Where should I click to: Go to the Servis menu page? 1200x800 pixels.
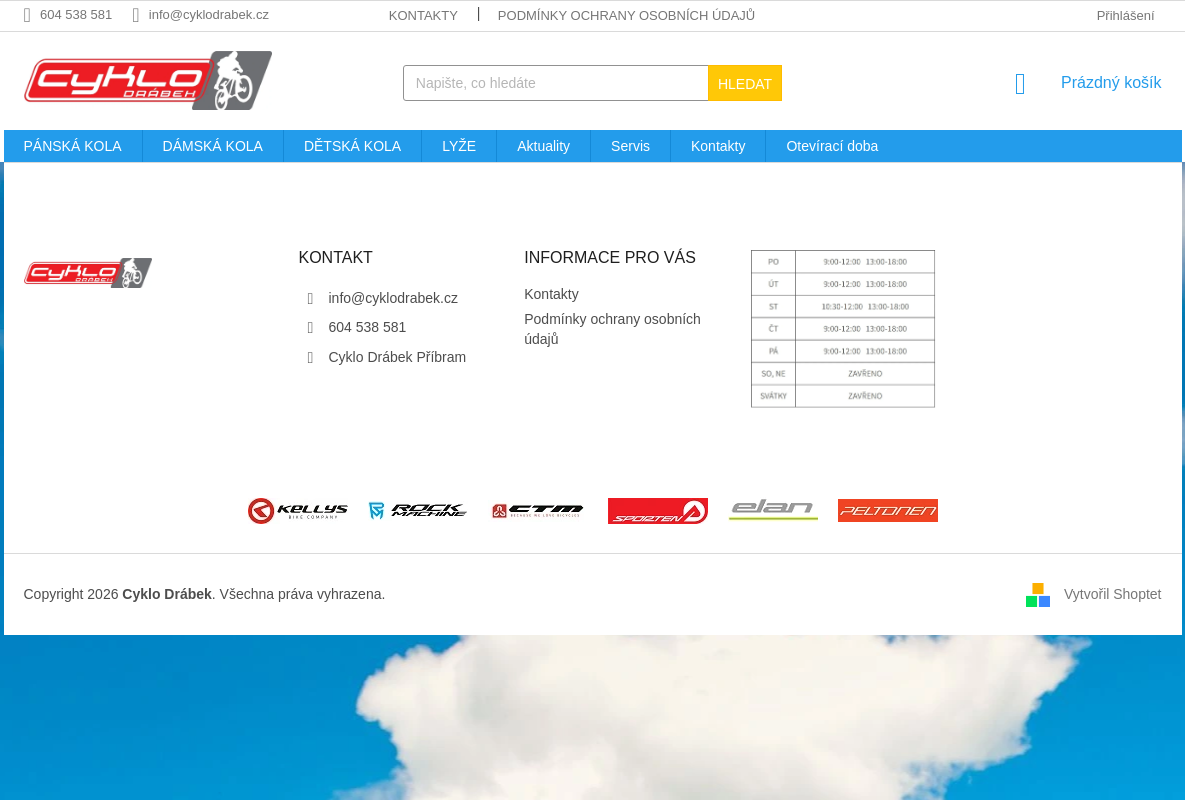click(x=630, y=146)
